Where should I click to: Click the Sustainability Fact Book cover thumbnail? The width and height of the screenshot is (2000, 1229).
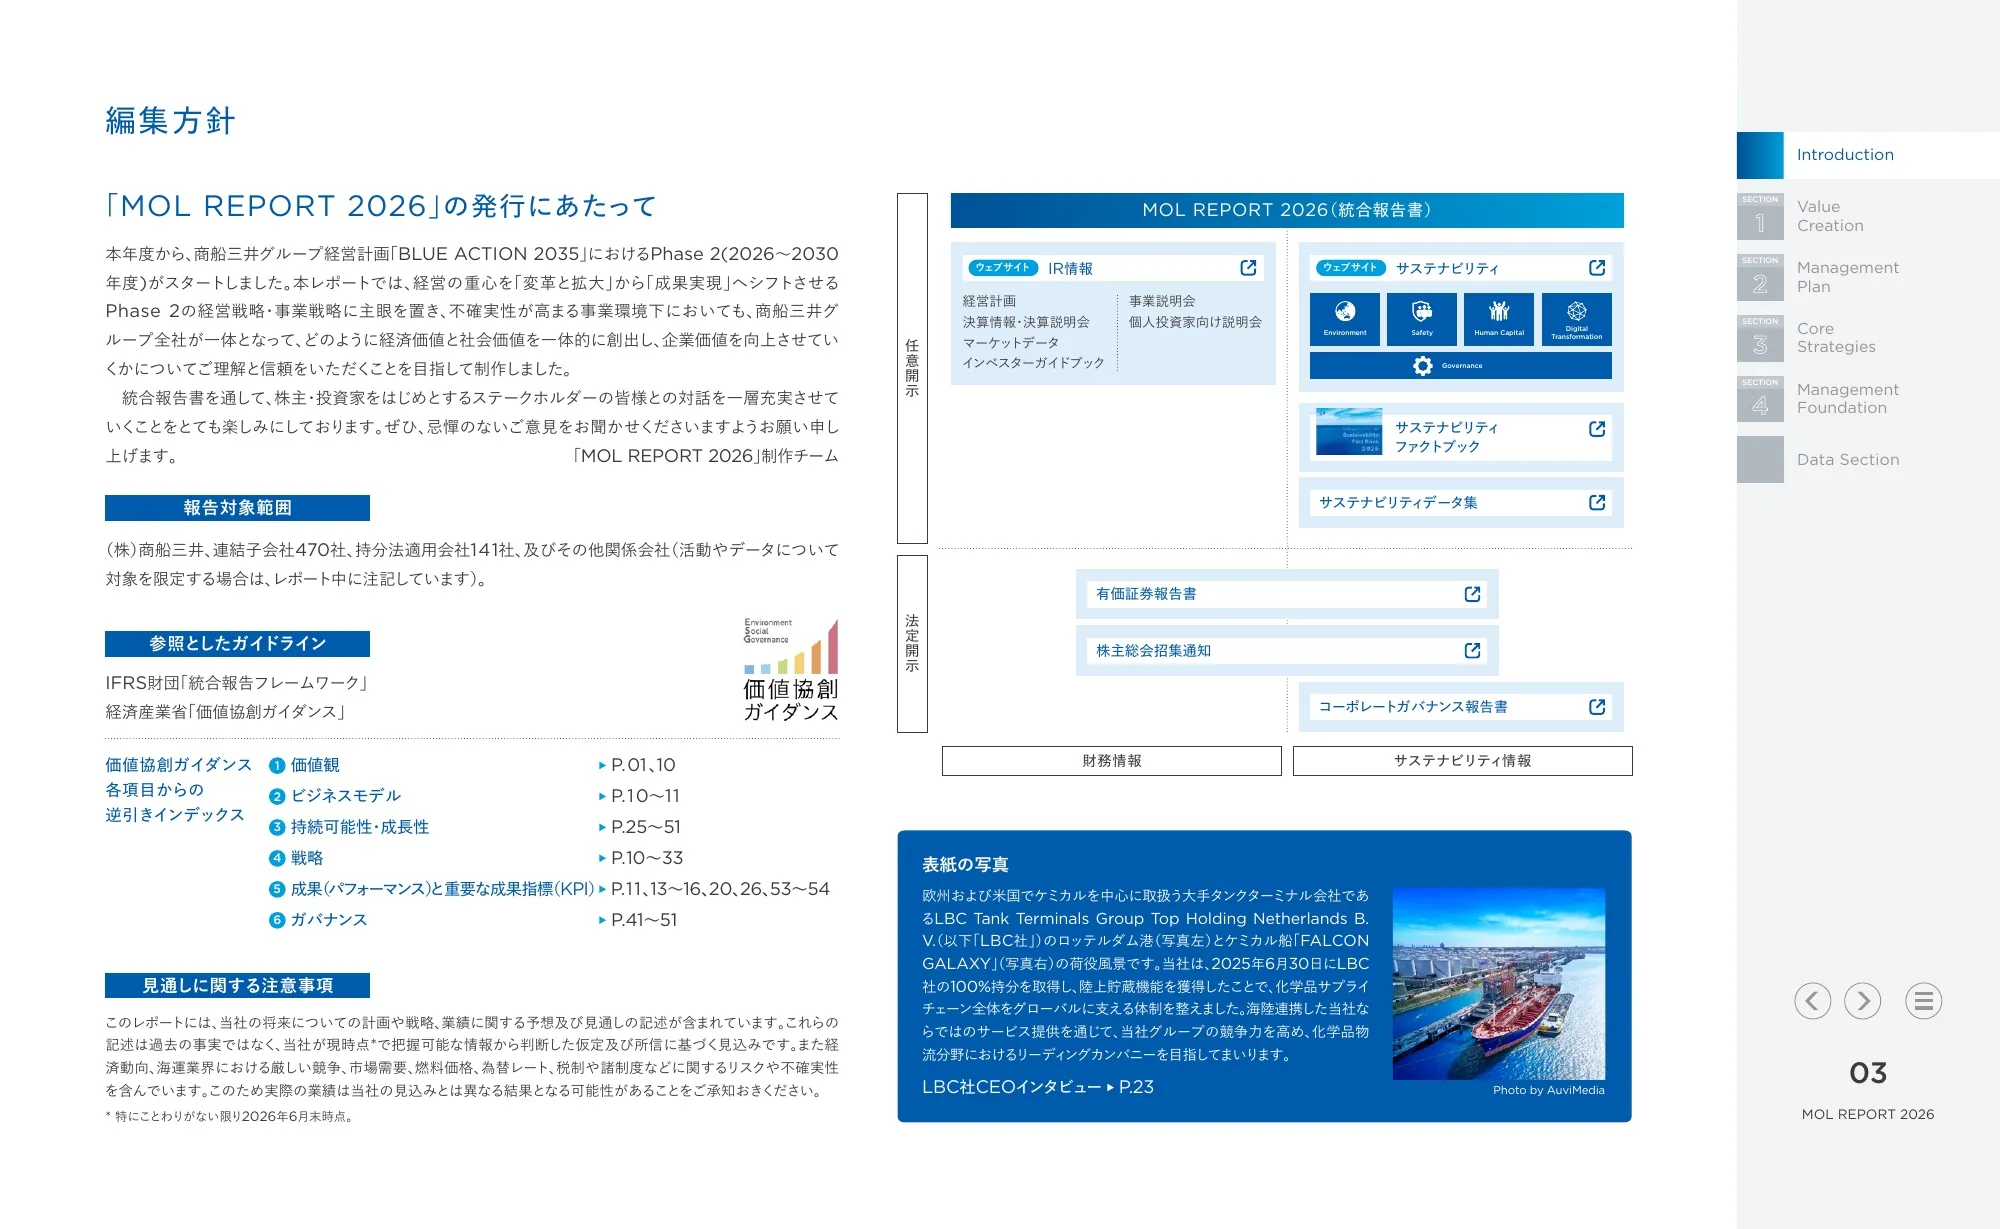1349,432
